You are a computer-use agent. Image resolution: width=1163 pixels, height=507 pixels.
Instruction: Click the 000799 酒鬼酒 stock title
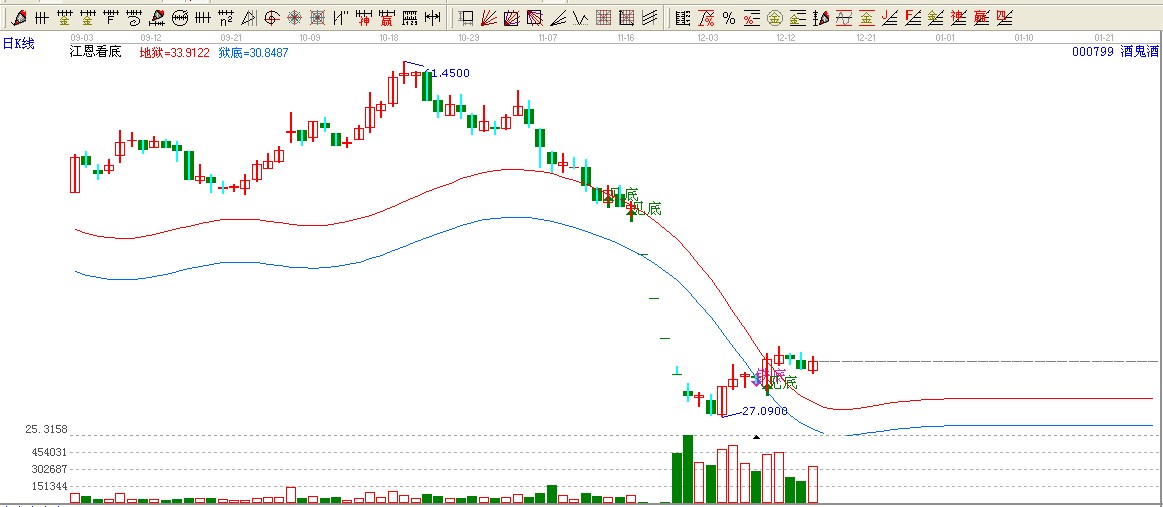click(x=1114, y=52)
